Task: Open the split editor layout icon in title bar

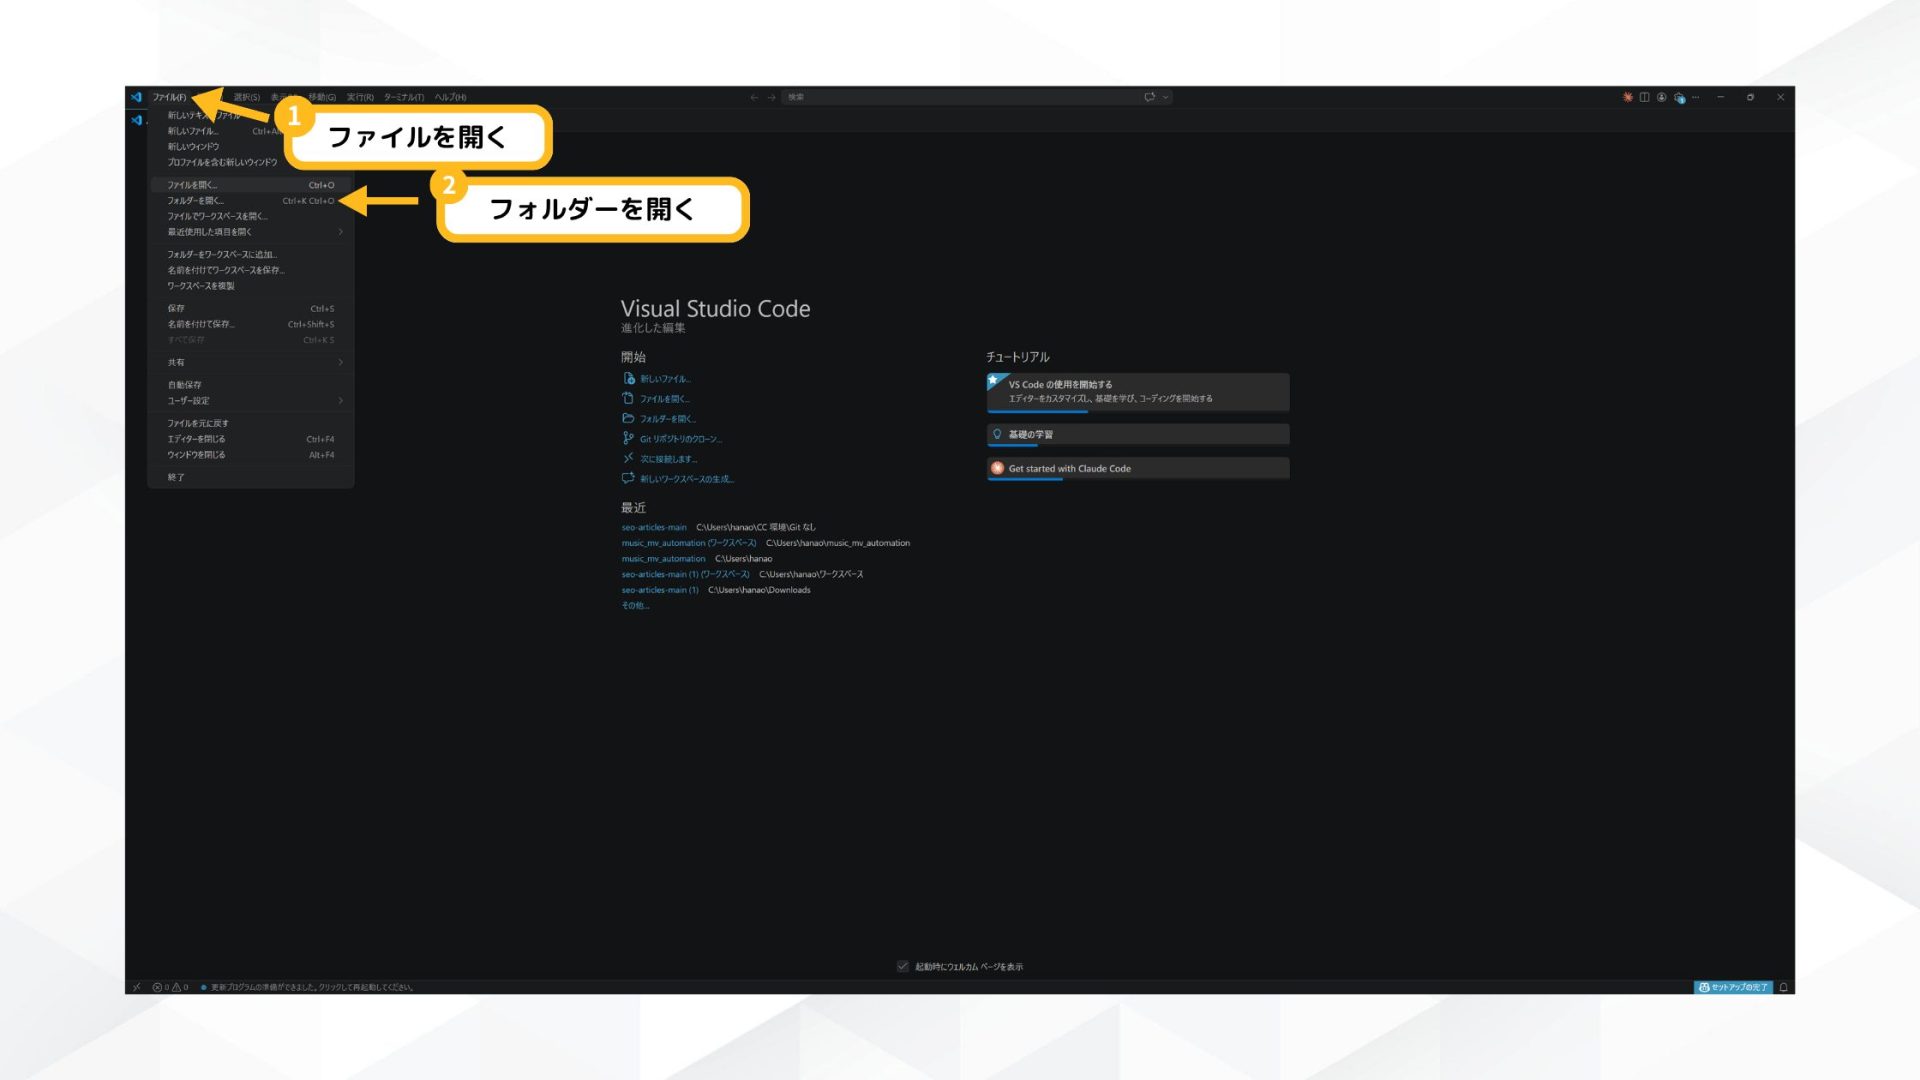Action: coord(1644,98)
